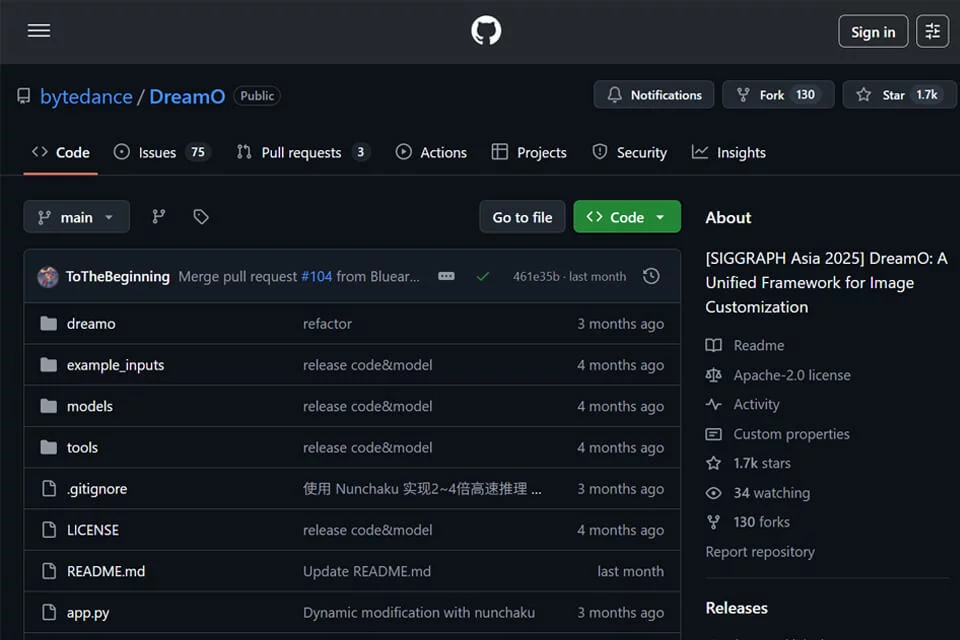
Task: Switch to the Code tab
Action: [61, 152]
